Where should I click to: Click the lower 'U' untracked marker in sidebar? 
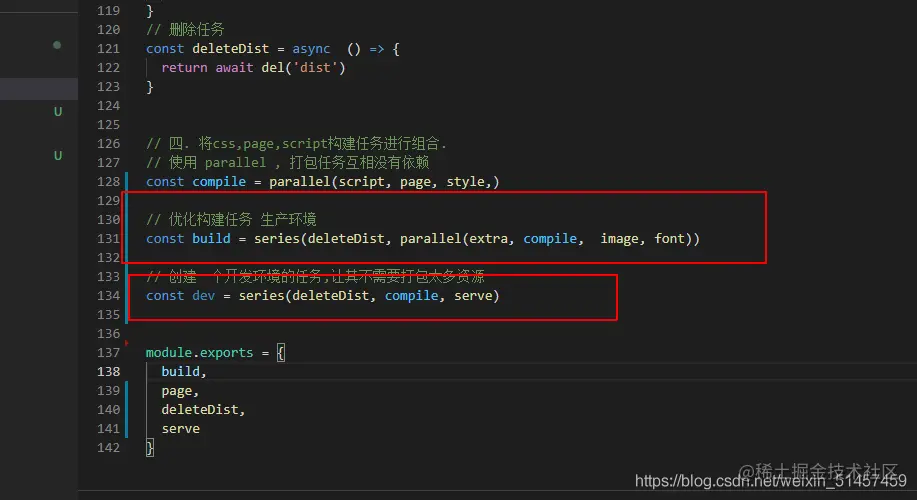pyautogui.click(x=58, y=156)
